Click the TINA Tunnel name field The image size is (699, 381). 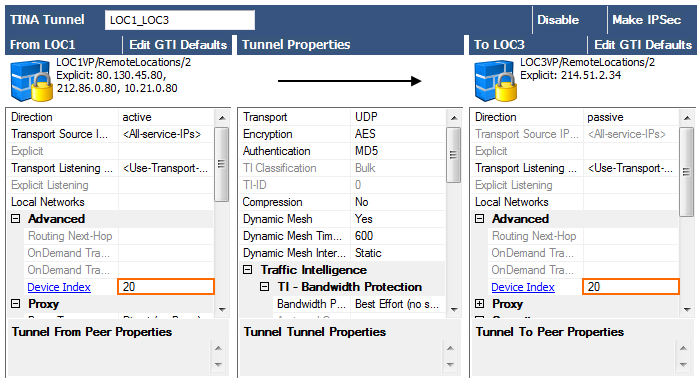click(180, 20)
